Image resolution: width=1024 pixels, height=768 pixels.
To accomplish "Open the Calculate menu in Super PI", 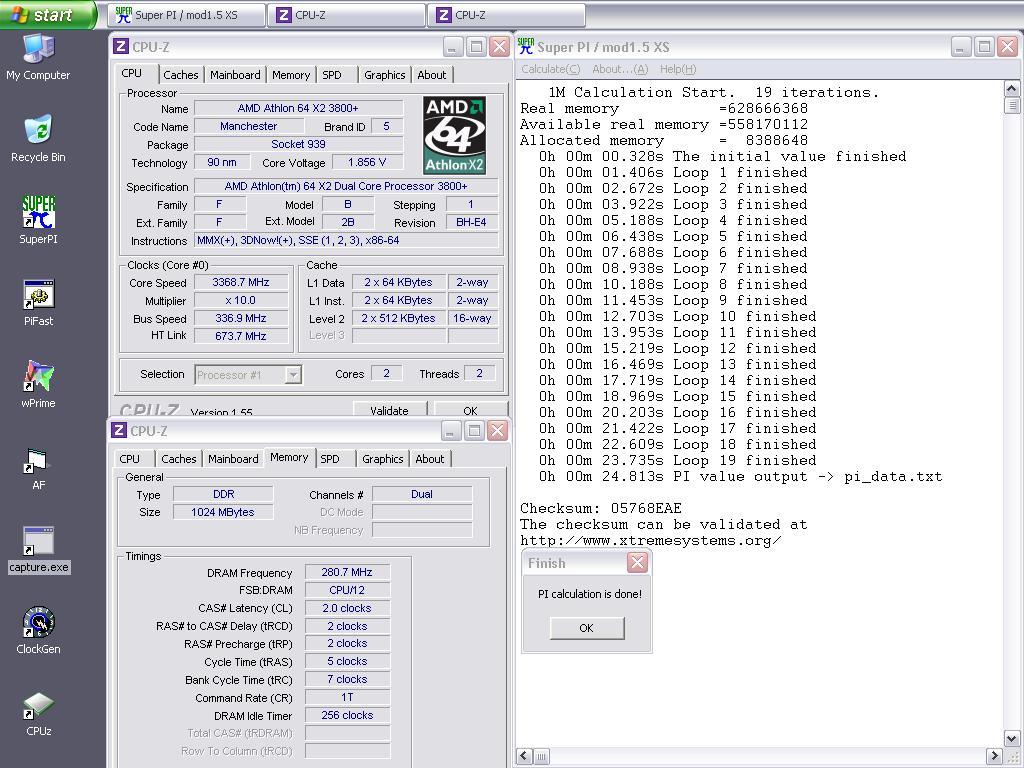I will pyautogui.click(x=551, y=69).
